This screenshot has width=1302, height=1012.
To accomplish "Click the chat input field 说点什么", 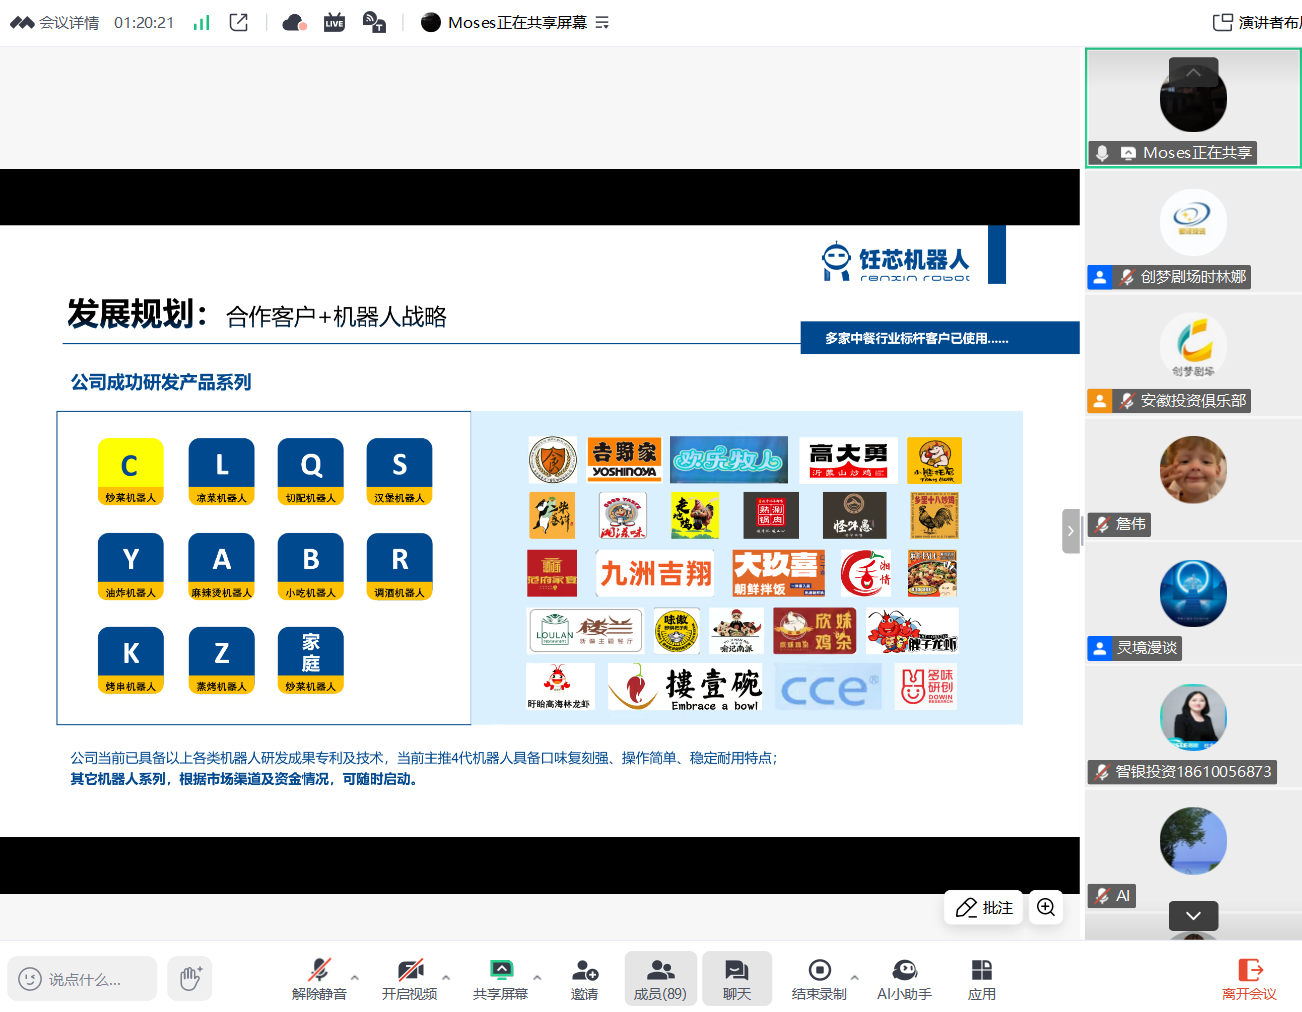I will 82,979.
